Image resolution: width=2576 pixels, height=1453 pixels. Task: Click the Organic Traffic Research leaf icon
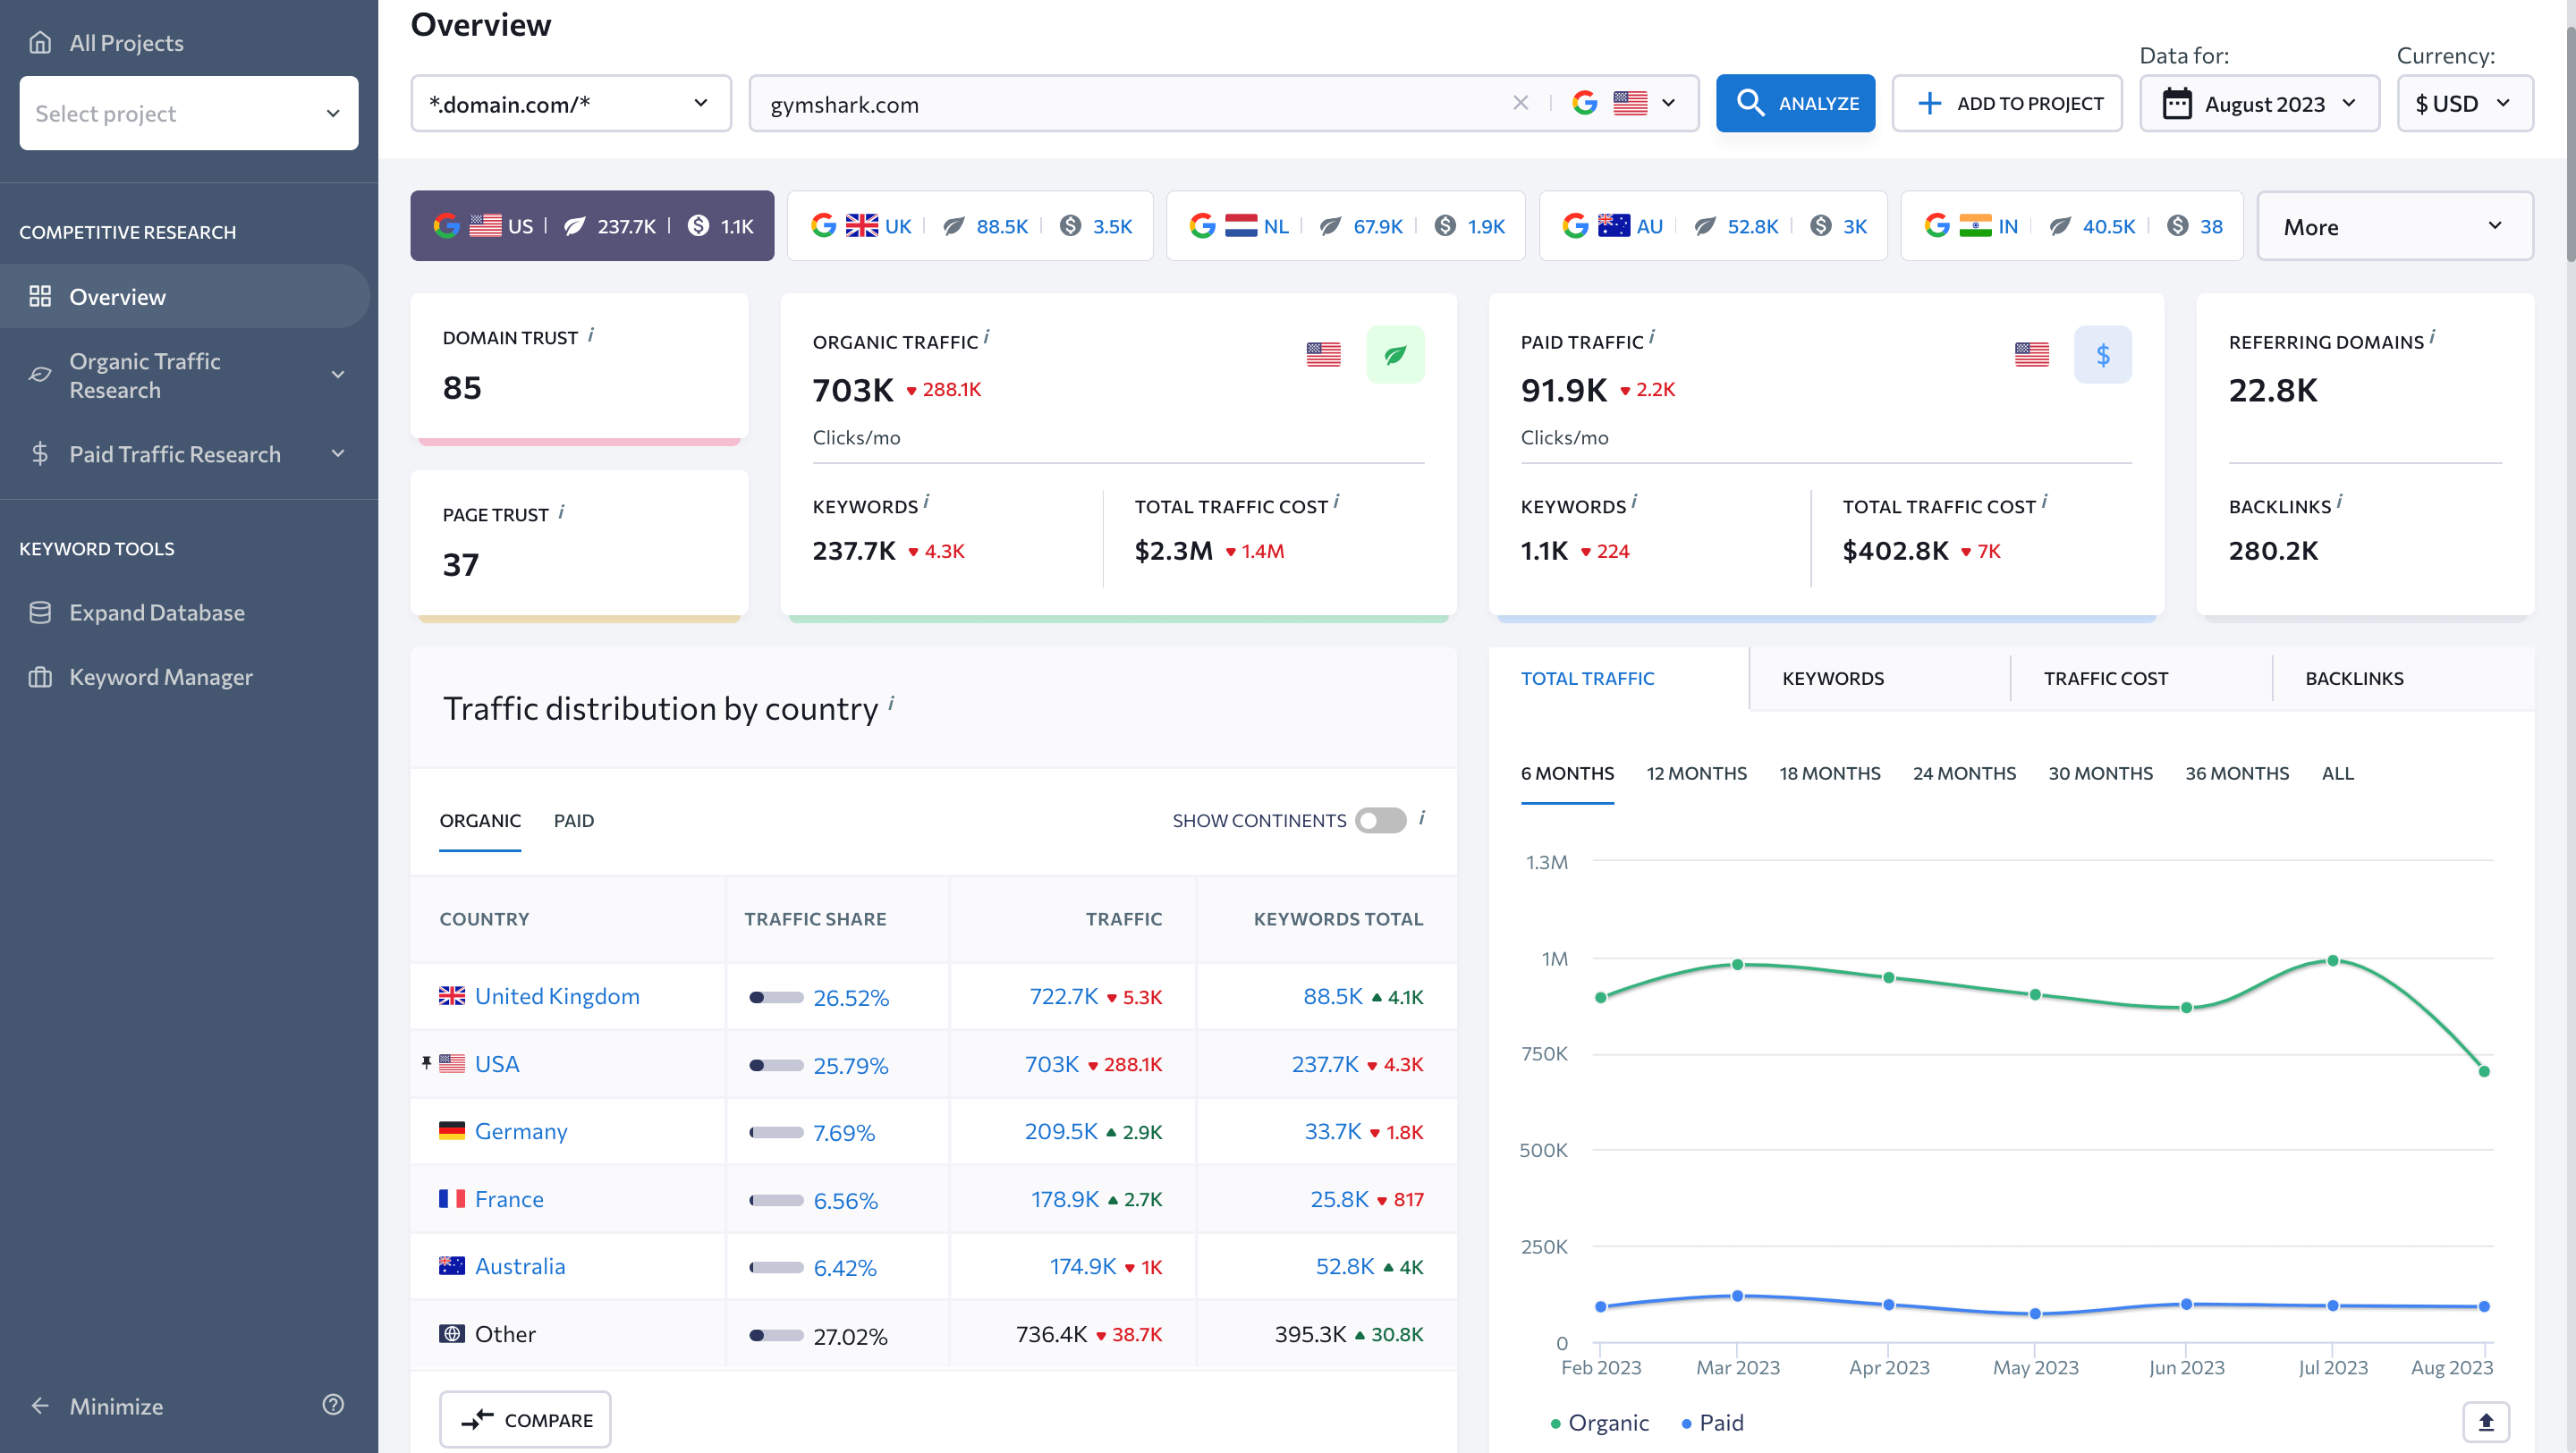(40, 375)
